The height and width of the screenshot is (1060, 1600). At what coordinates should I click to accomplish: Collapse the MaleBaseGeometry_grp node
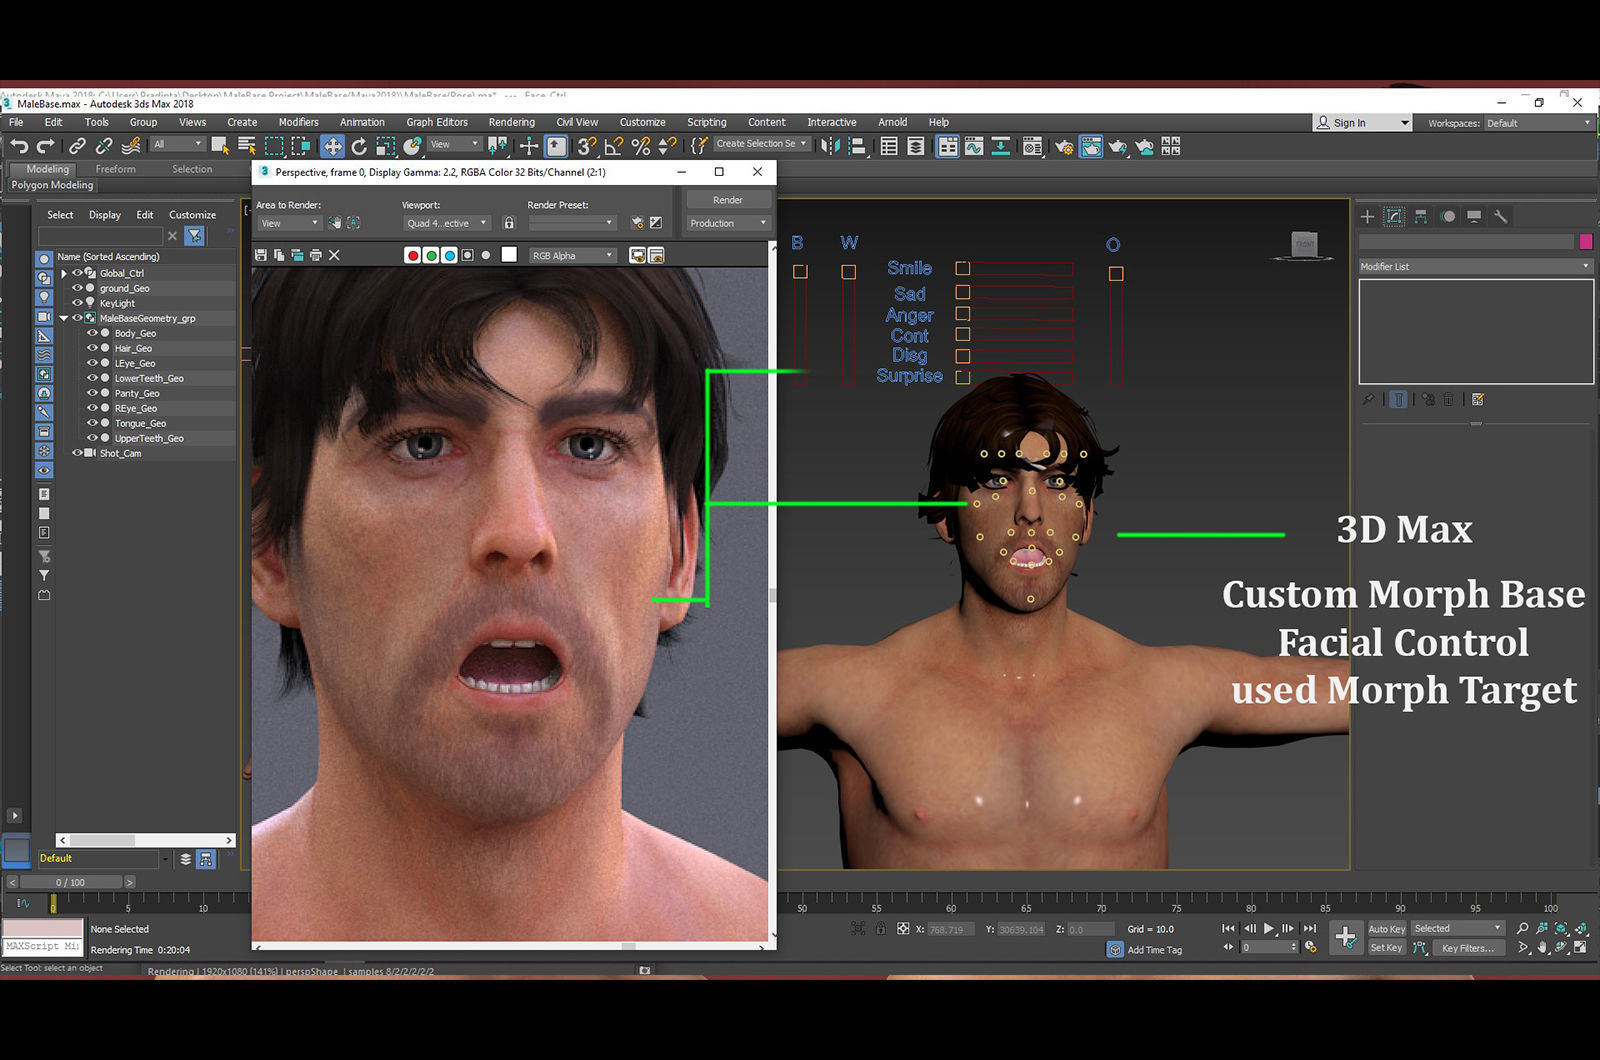pyautogui.click(x=64, y=318)
